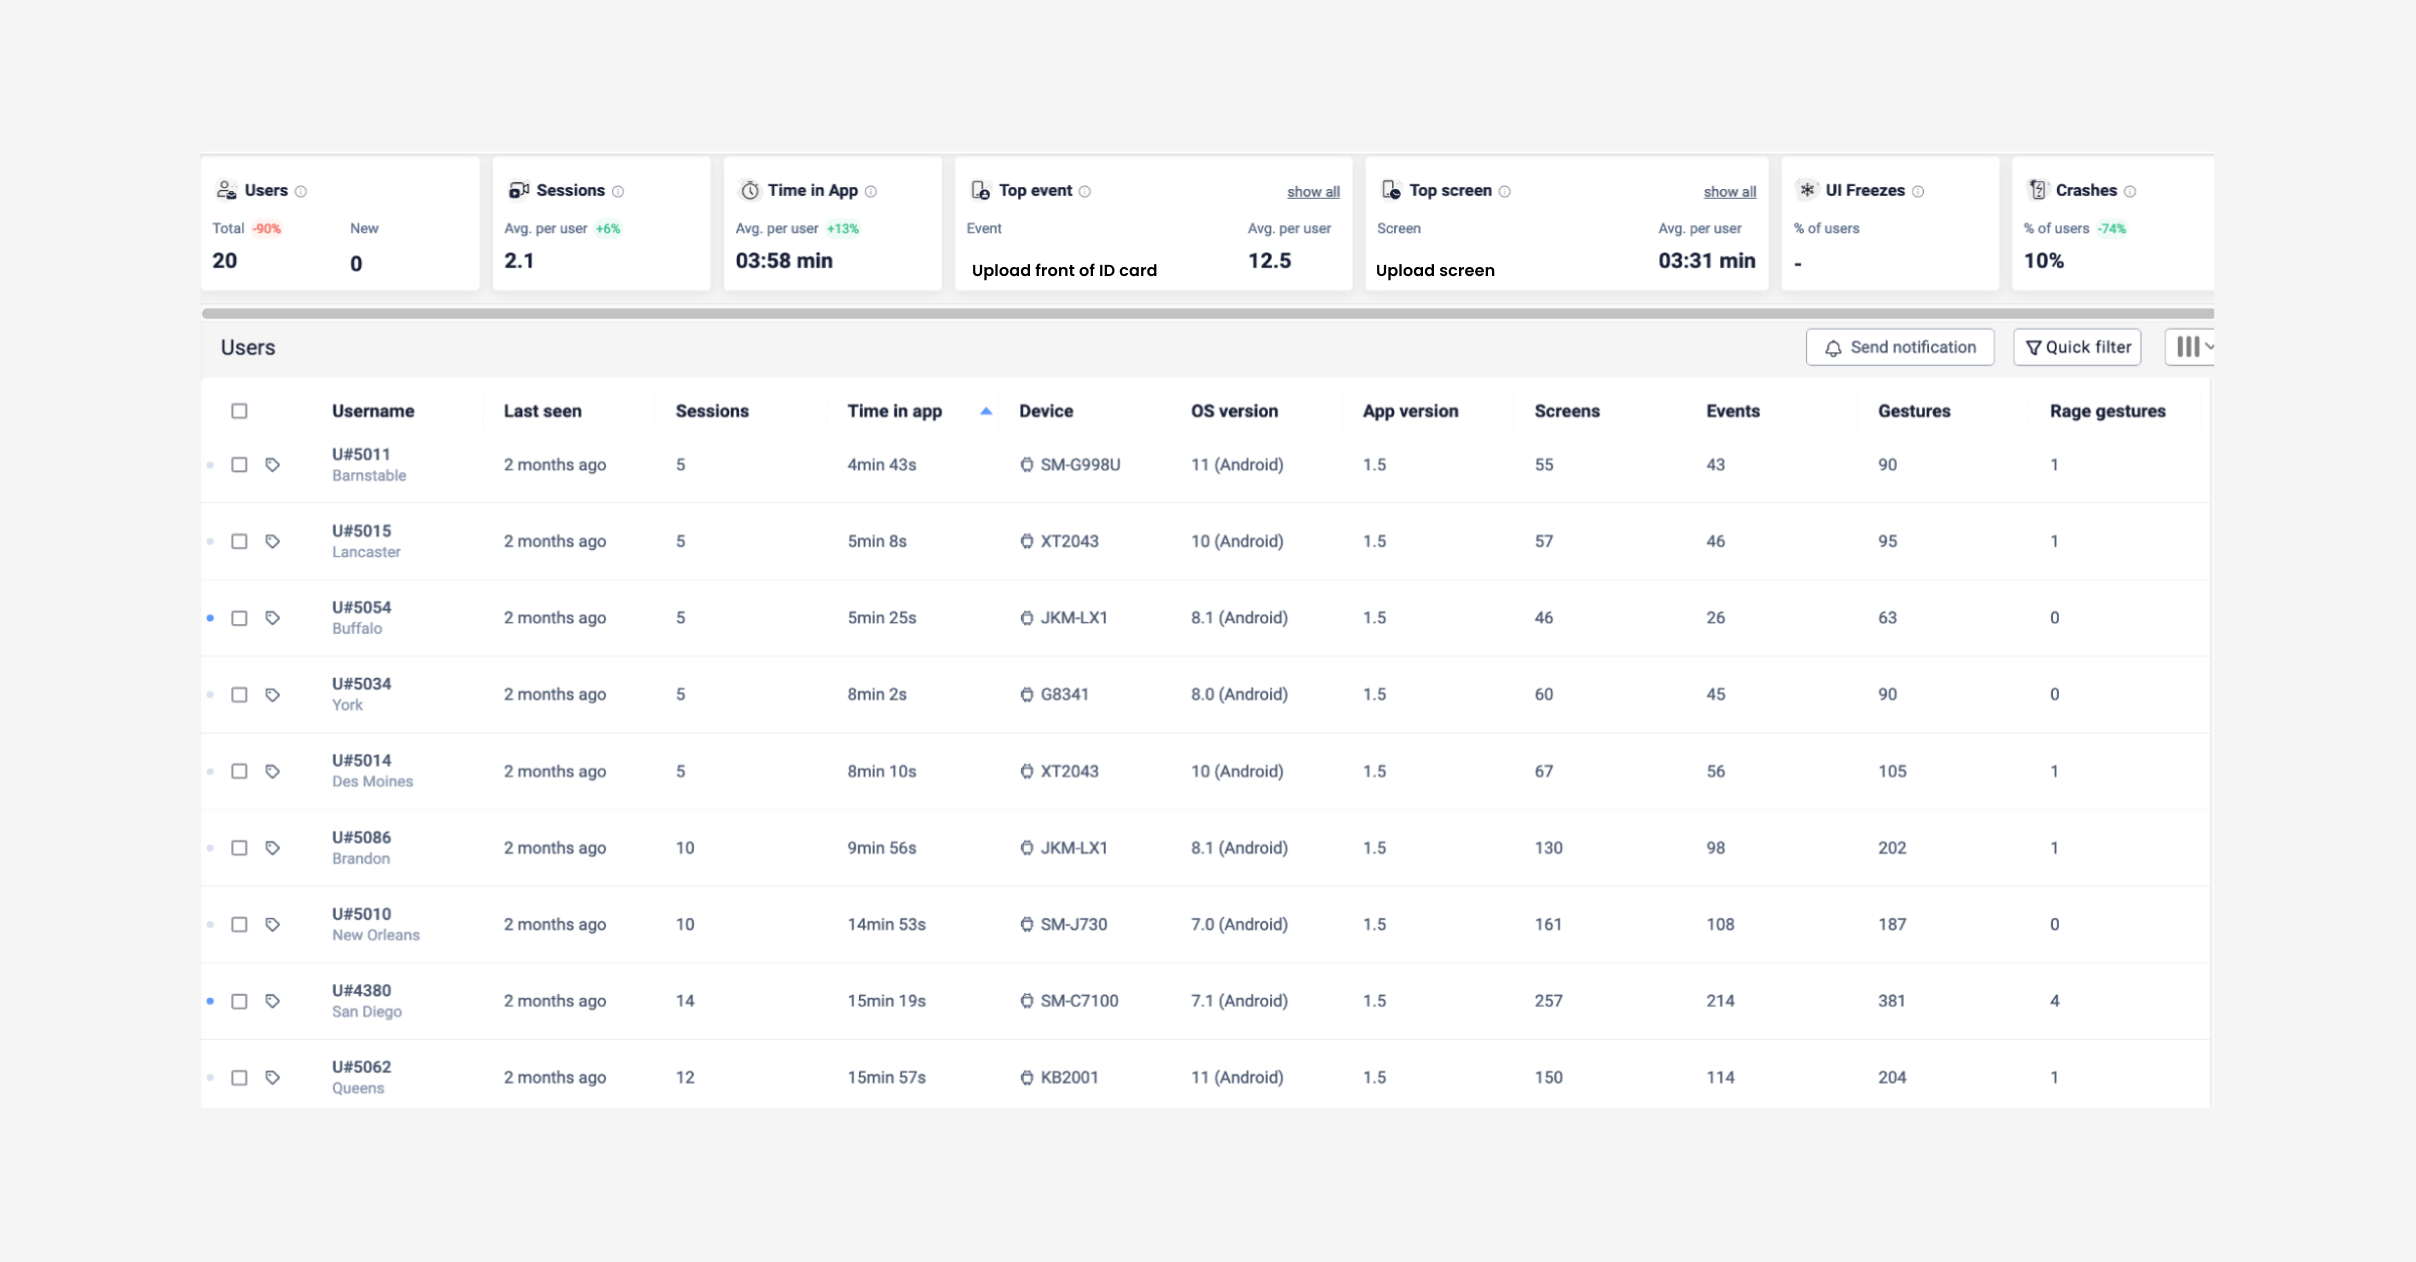Click the tag icon next to U#5011
The height and width of the screenshot is (1262, 2416).
pyautogui.click(x=274, y=464)
